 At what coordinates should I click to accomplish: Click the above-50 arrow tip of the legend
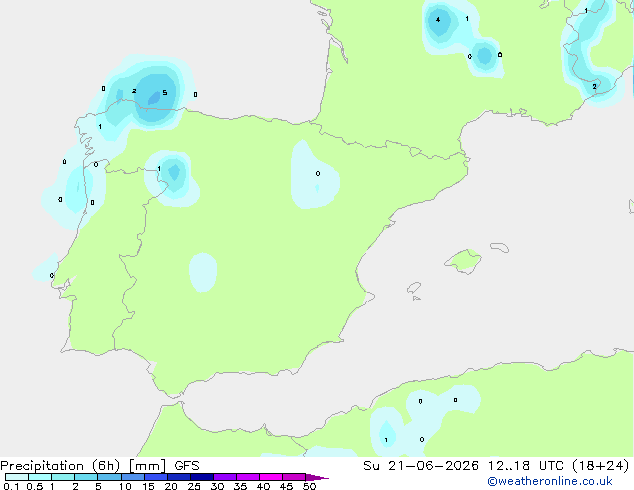[x=317, y=477]
